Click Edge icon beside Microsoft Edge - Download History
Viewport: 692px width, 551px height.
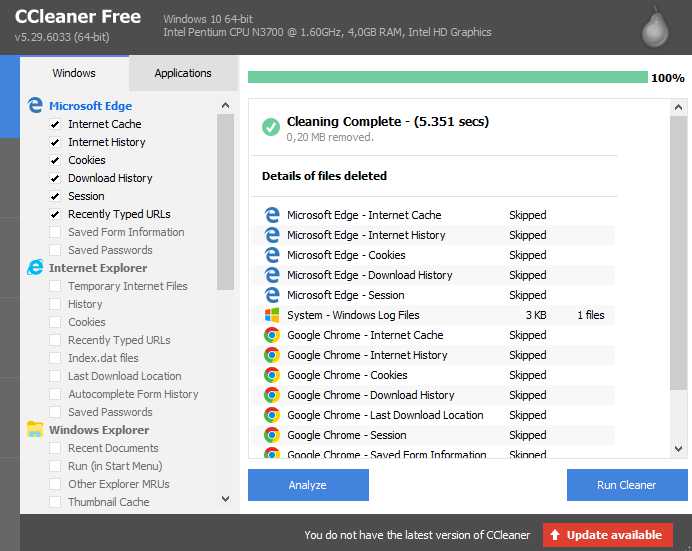click(x=272, y=275)
